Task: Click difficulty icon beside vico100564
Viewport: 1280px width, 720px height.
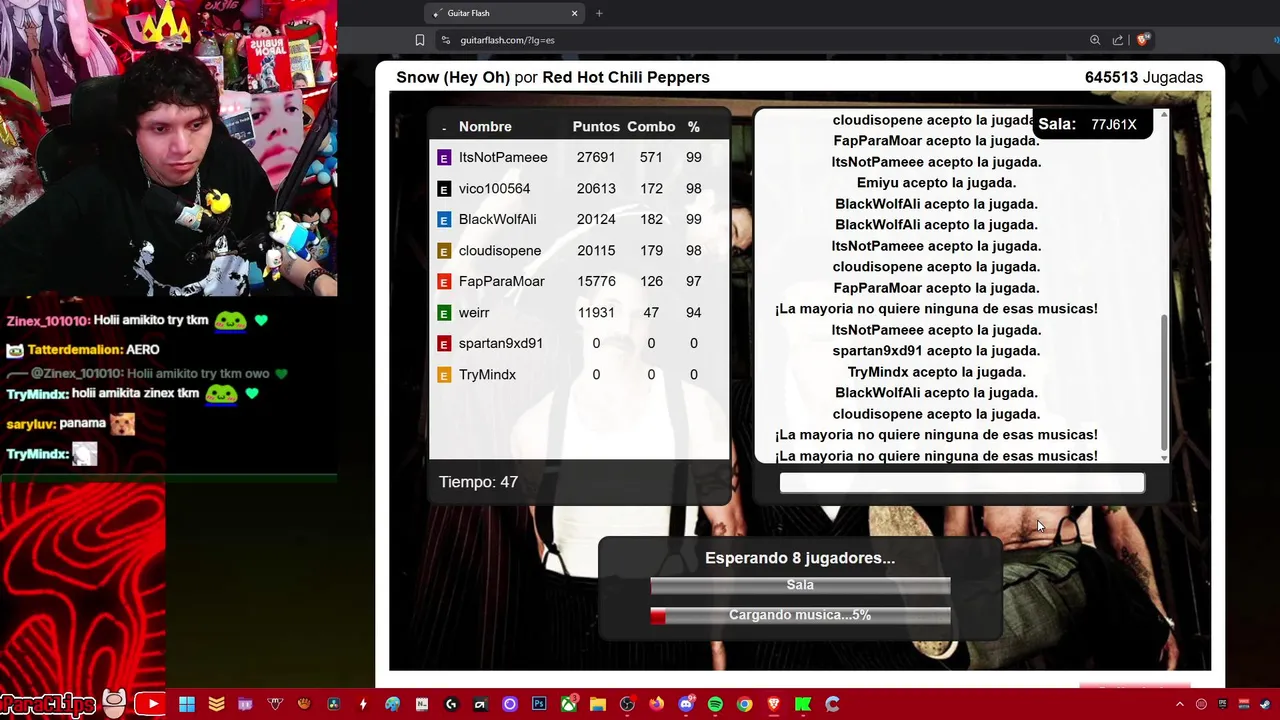Action: pyautogui.click(x=444, y=189)
